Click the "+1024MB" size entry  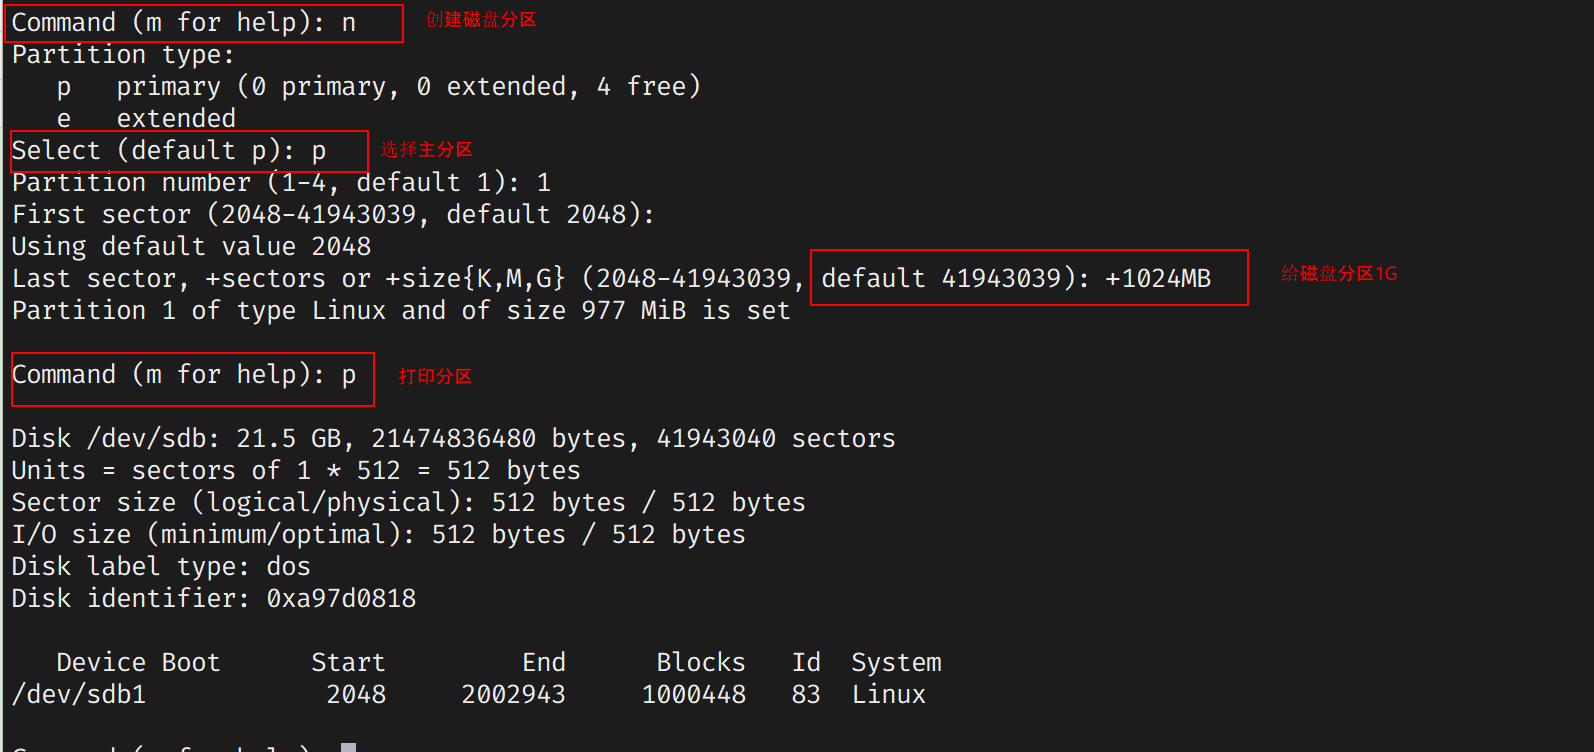tap(1158, 278)
